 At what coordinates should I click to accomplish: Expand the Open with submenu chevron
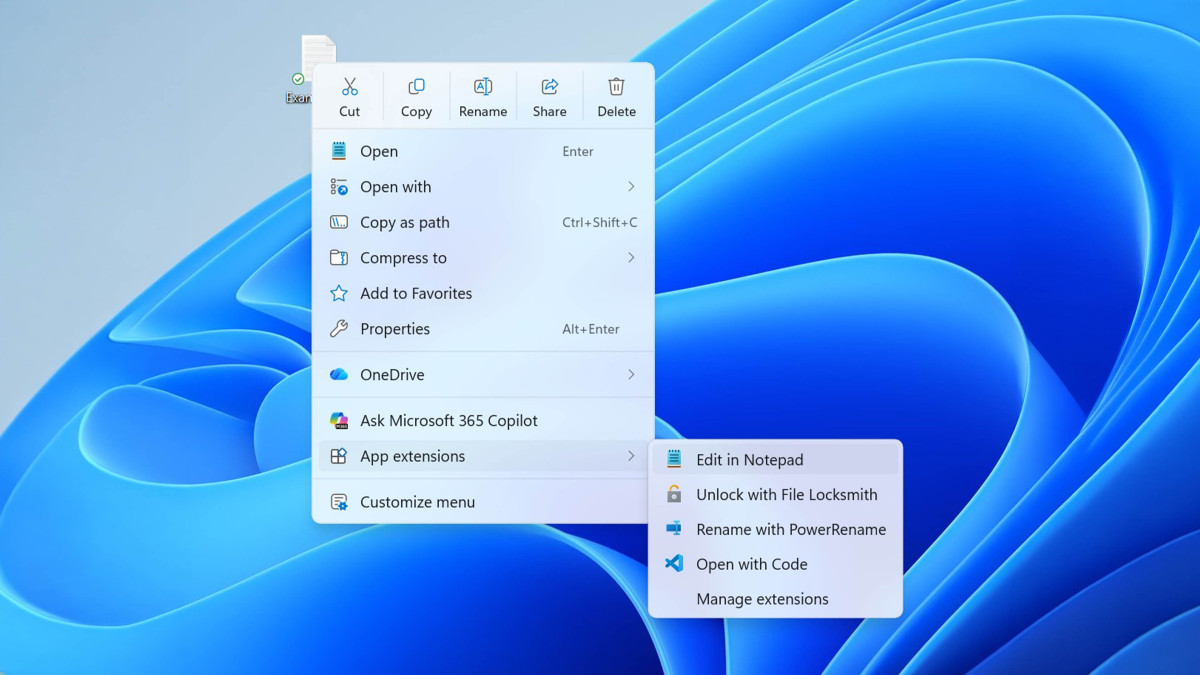(631, 187)
